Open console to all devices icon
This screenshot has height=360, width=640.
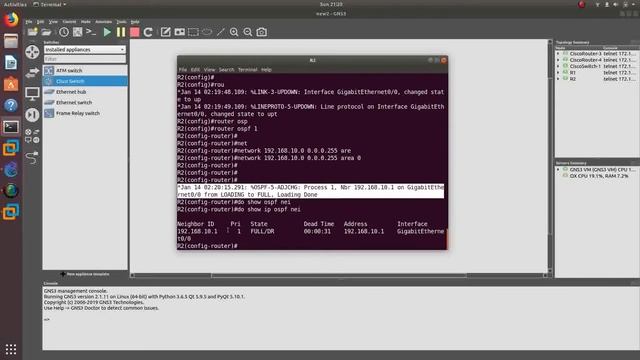click(91, 32)
